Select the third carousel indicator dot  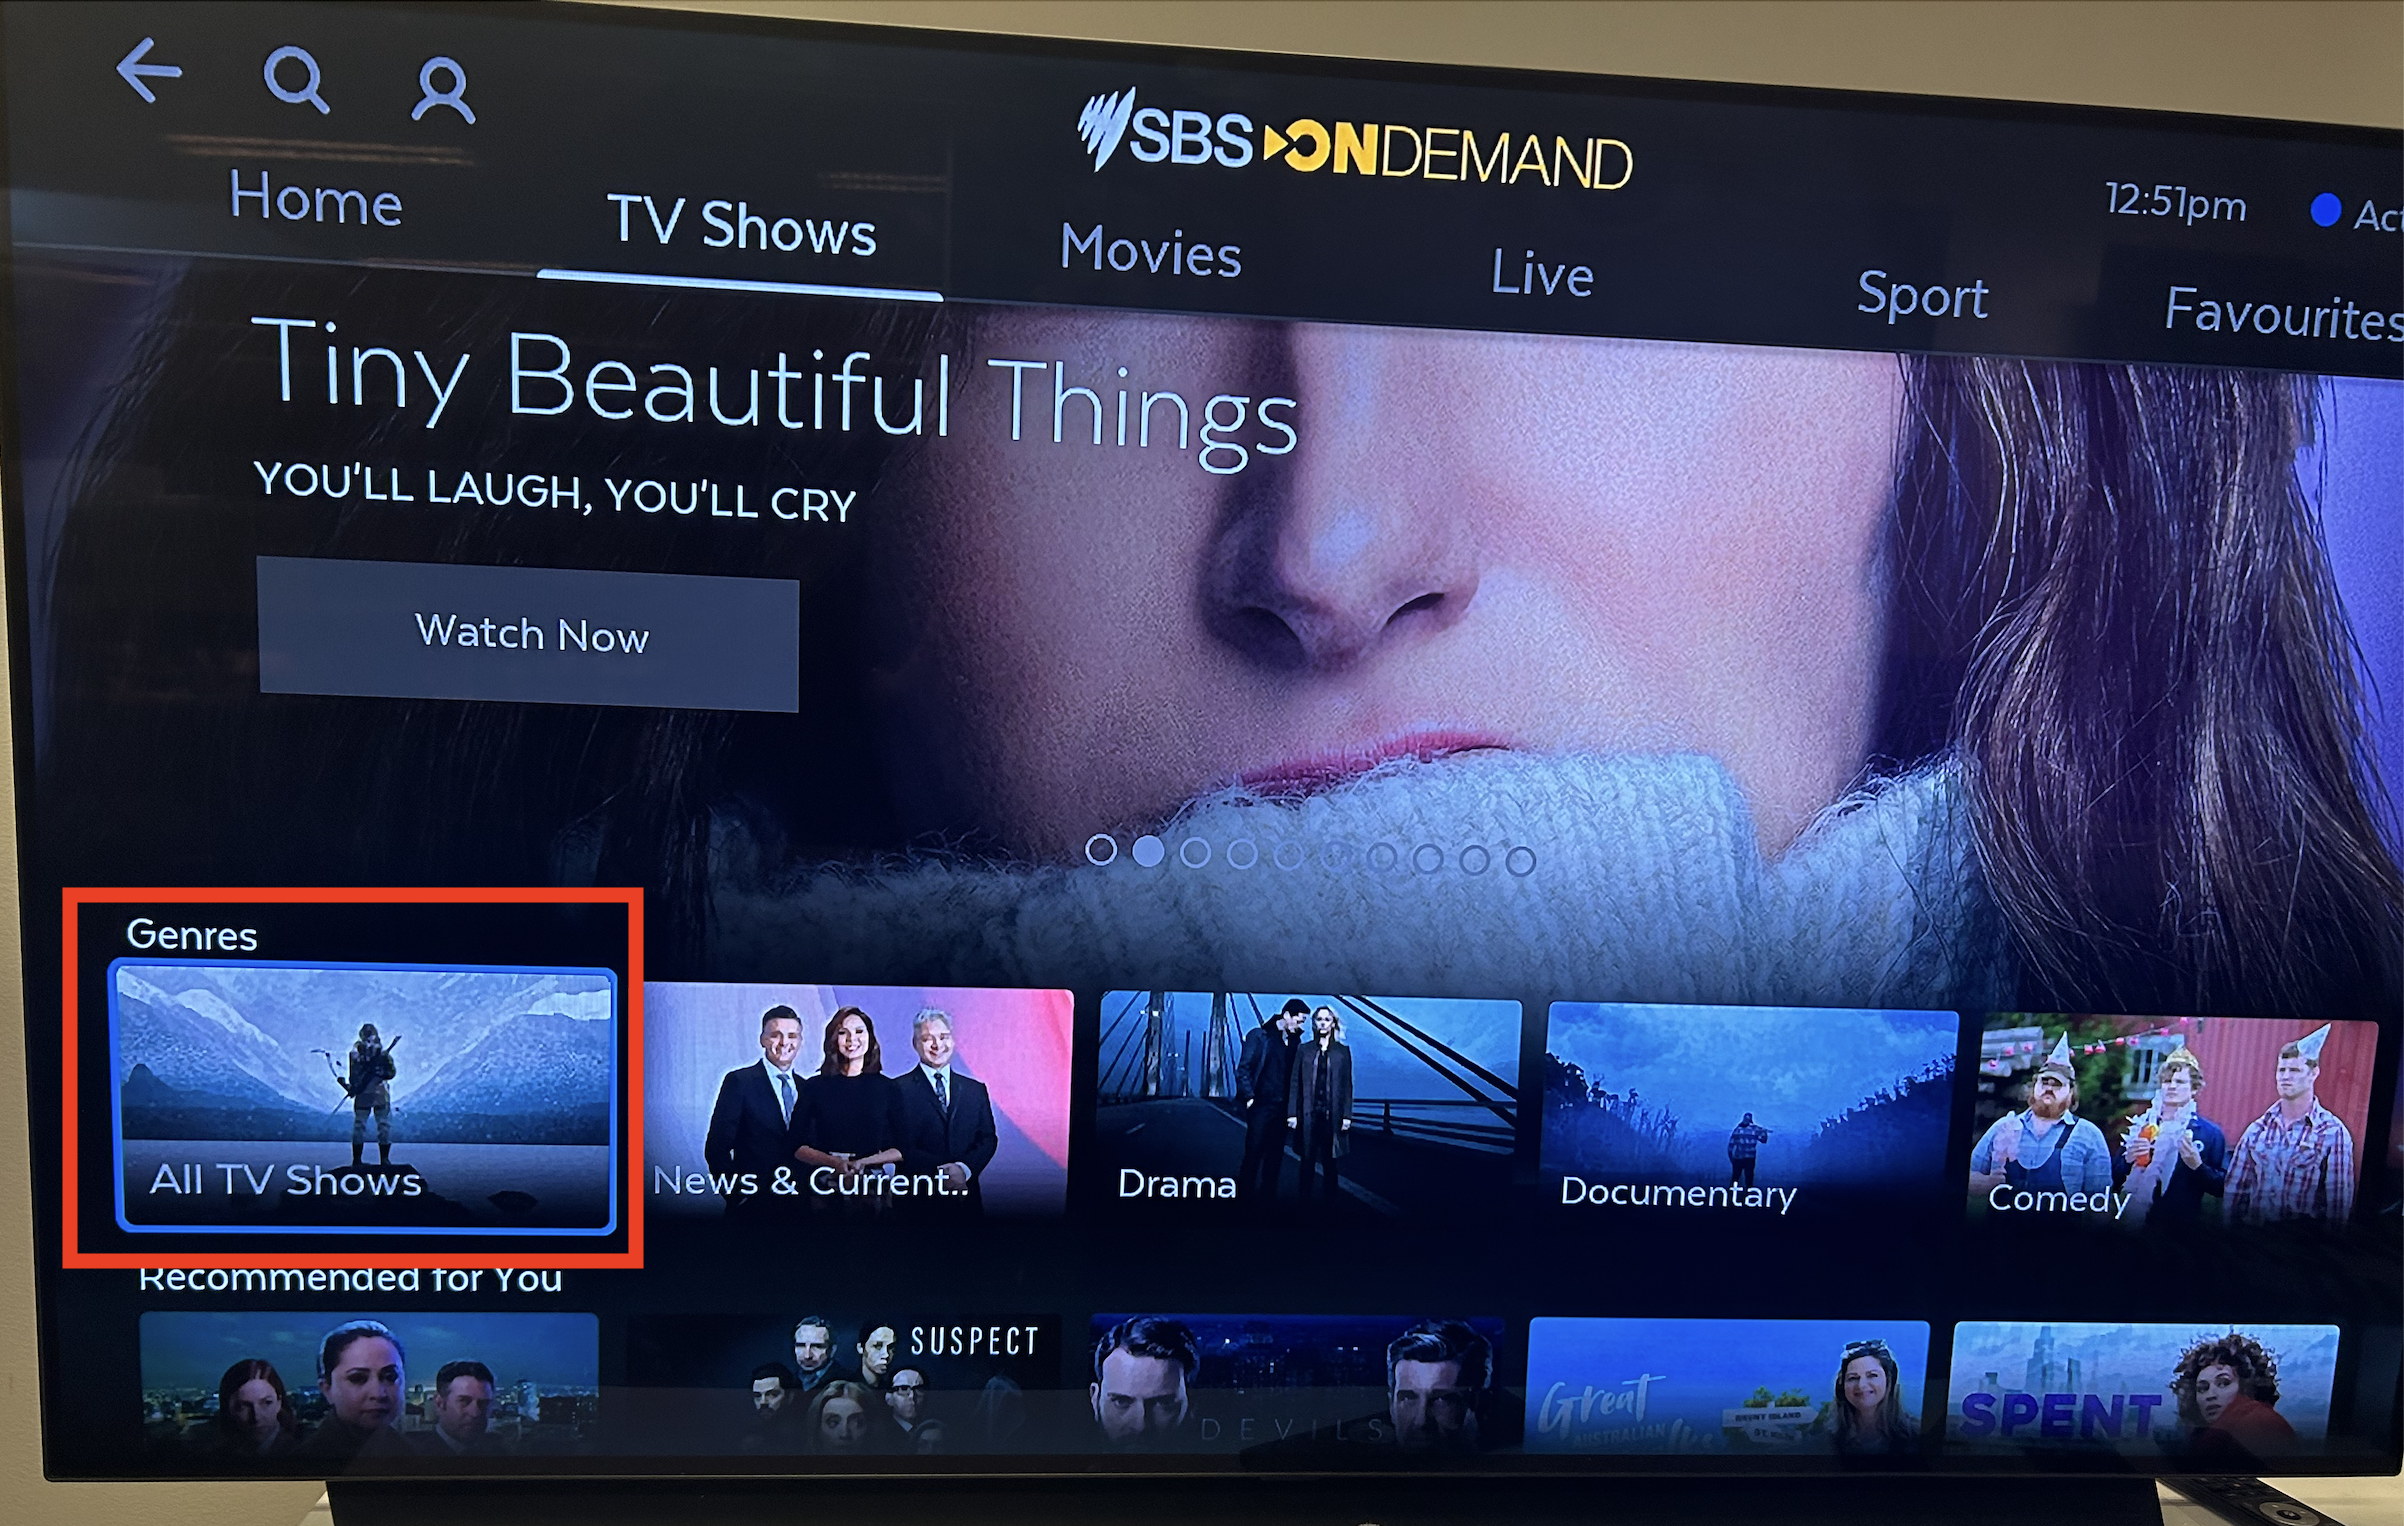click(x=1195, y=853)
